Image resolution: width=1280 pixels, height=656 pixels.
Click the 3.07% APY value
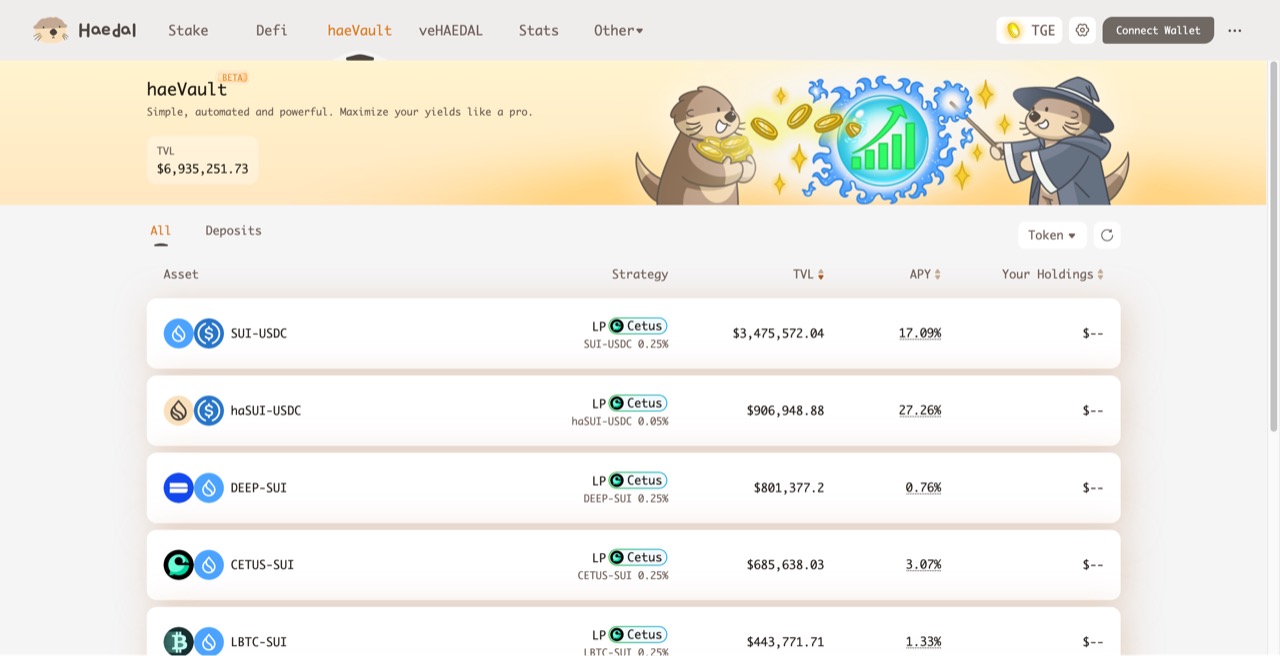pyautogui.click(x=923, y=564)
